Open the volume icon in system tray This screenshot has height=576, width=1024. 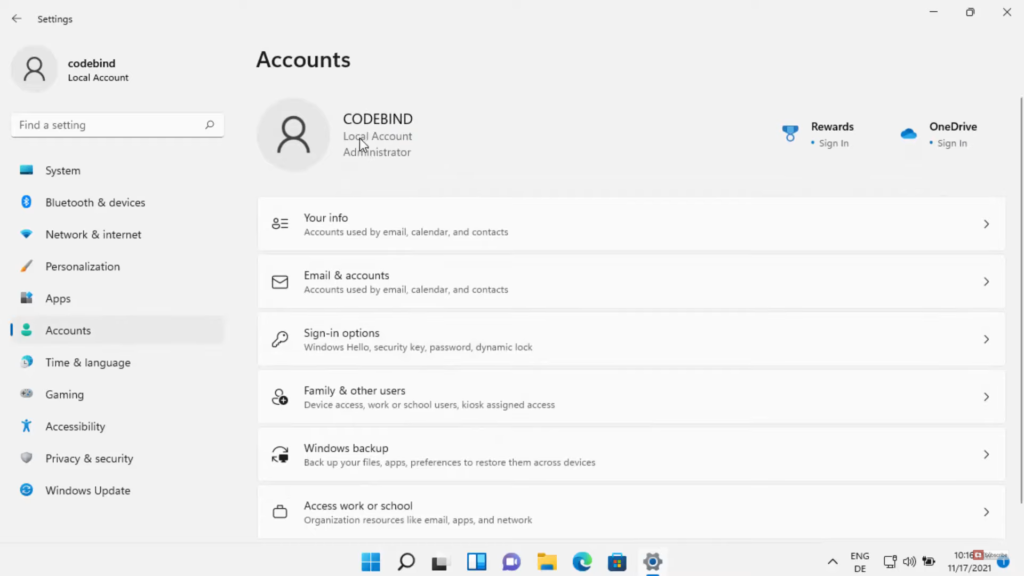point(909,562)
